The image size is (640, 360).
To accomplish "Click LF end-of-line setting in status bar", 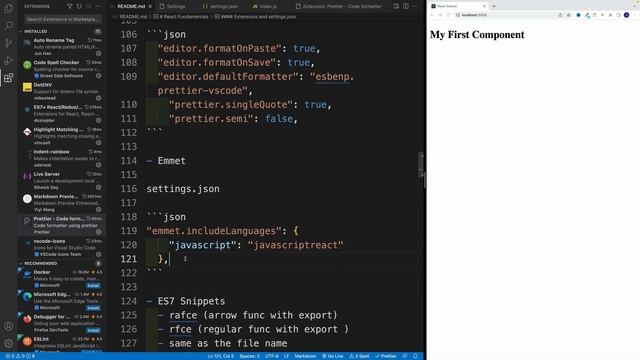I will 287,356.
